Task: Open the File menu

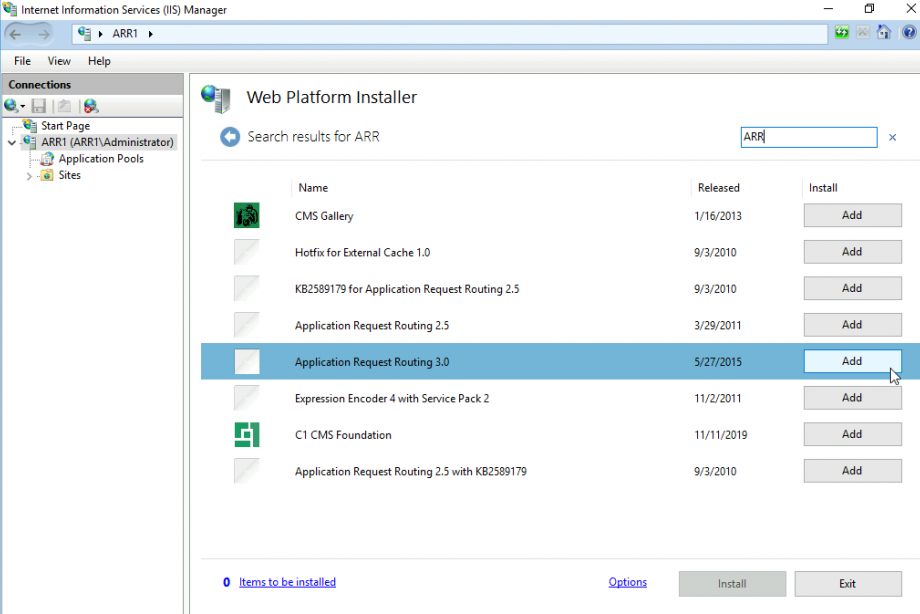Action: tap(21, 61)
